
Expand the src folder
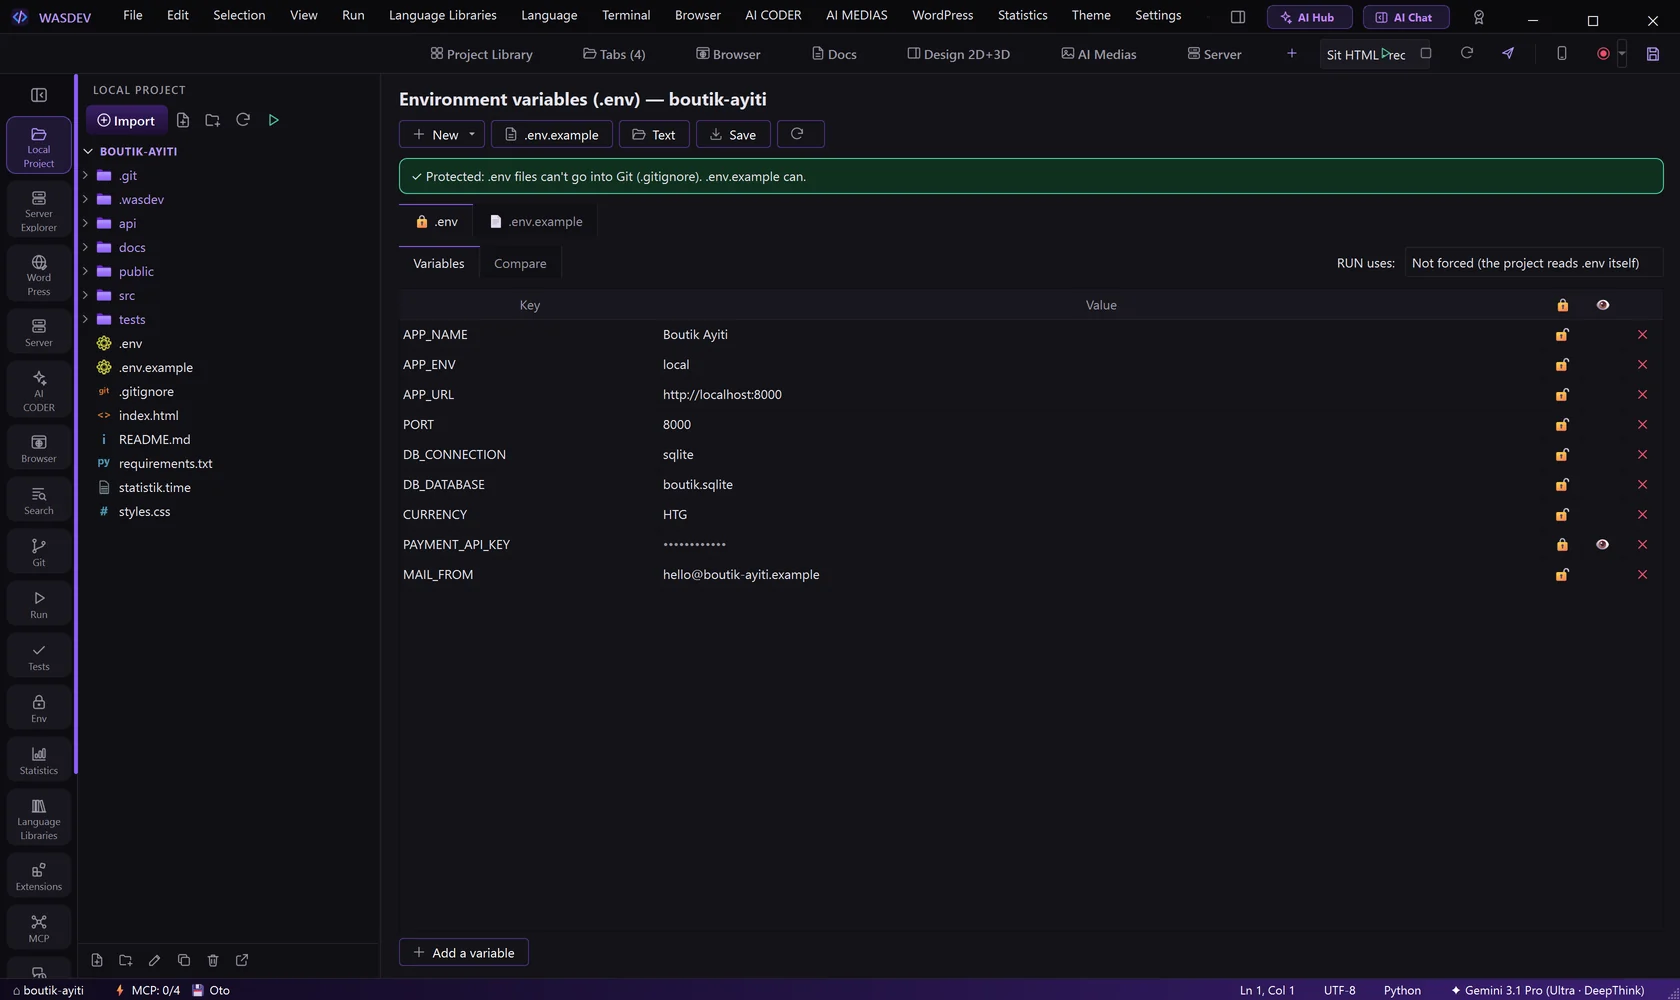[x=85, y=296]
